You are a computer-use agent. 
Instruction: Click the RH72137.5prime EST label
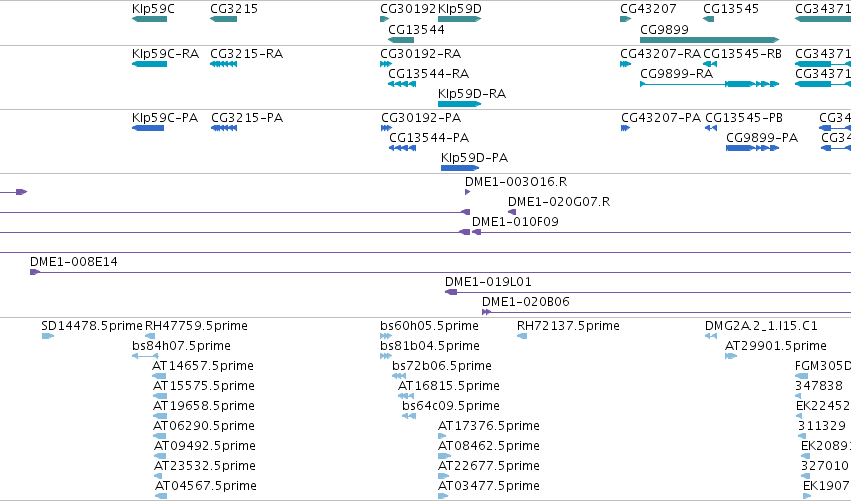tap(568, 326)
